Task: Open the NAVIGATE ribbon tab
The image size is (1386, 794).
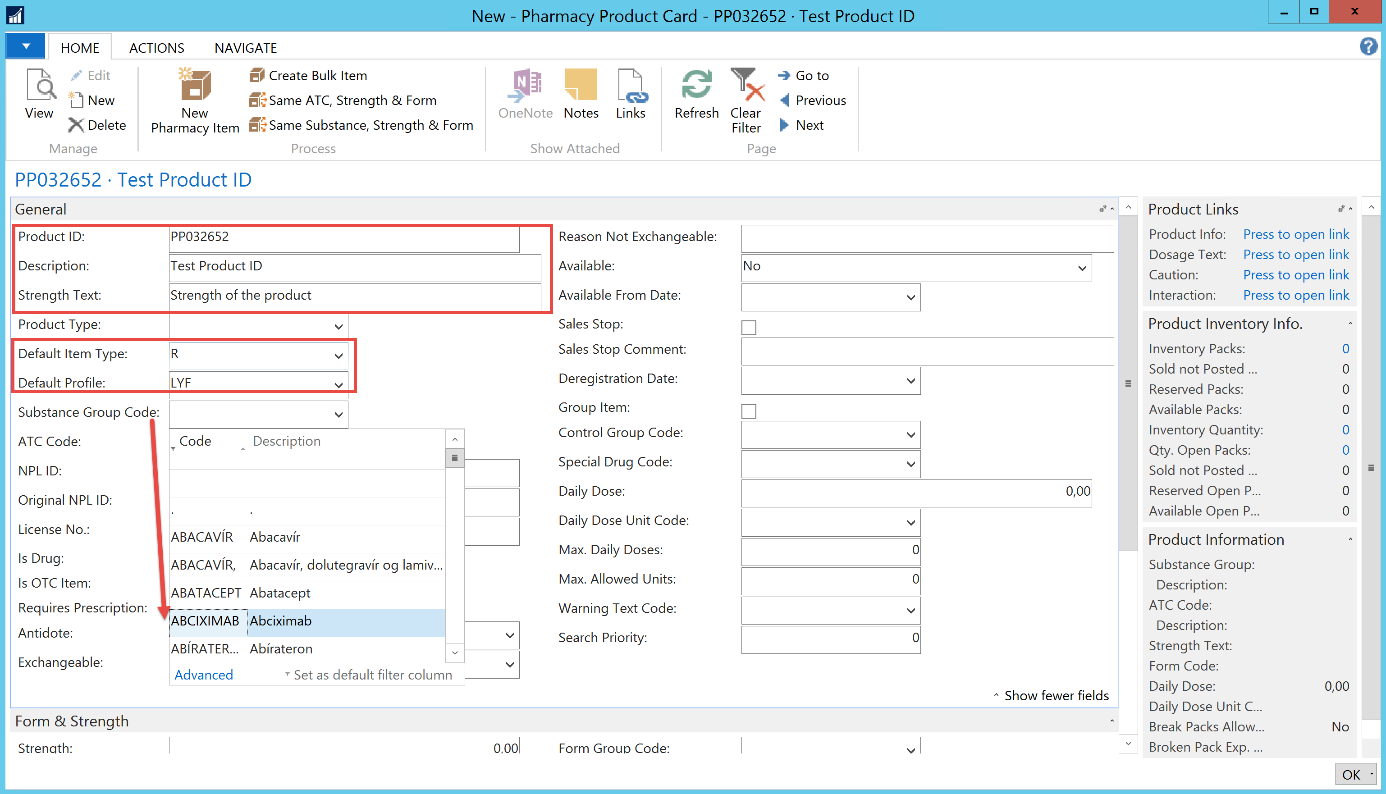Action: coord(246,48)
